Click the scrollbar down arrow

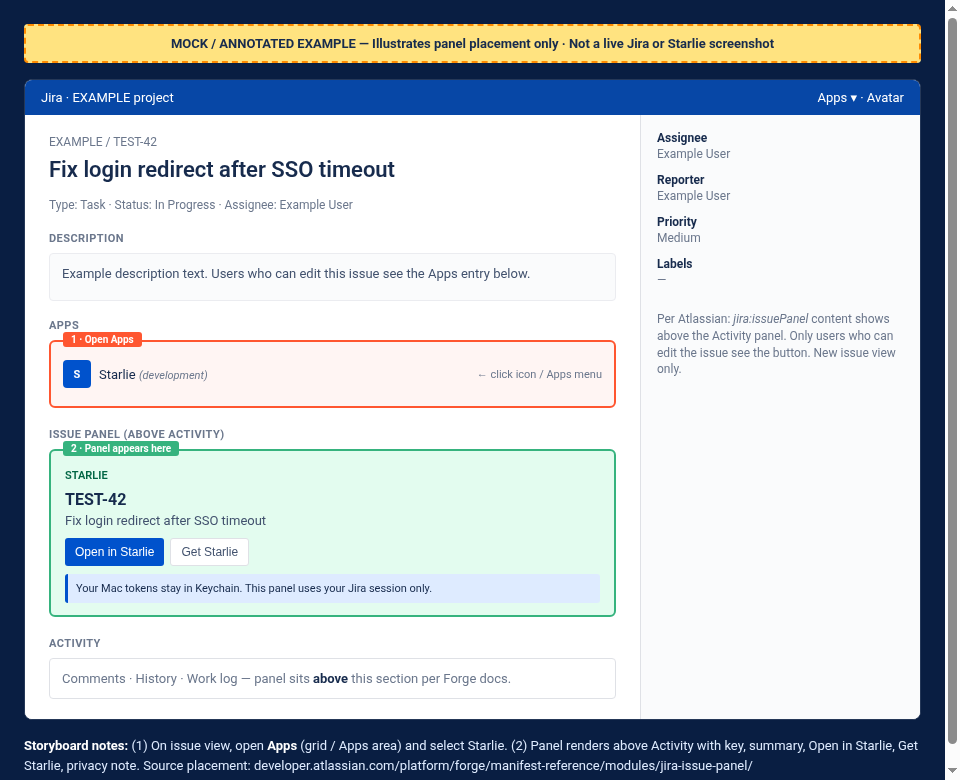pos(953,770)
